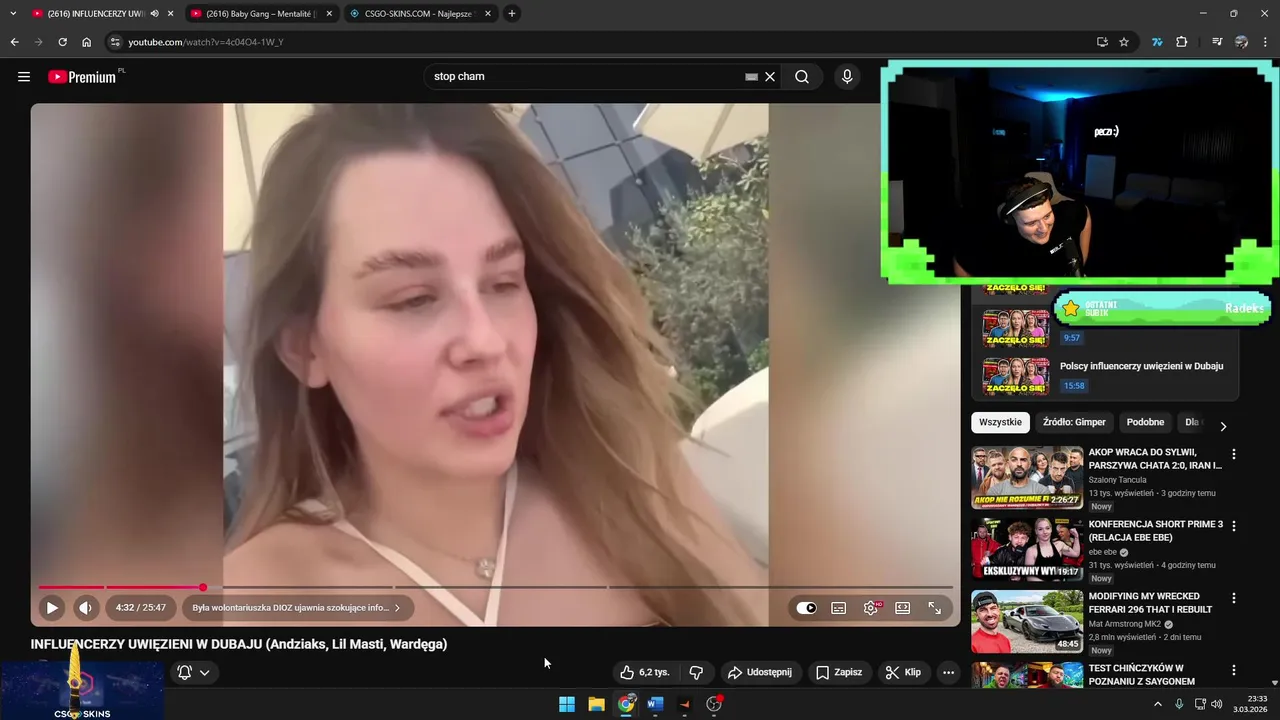1280x720 pixels.
Task: Open the 7TV extension icon
Action: pos(1157,42)
